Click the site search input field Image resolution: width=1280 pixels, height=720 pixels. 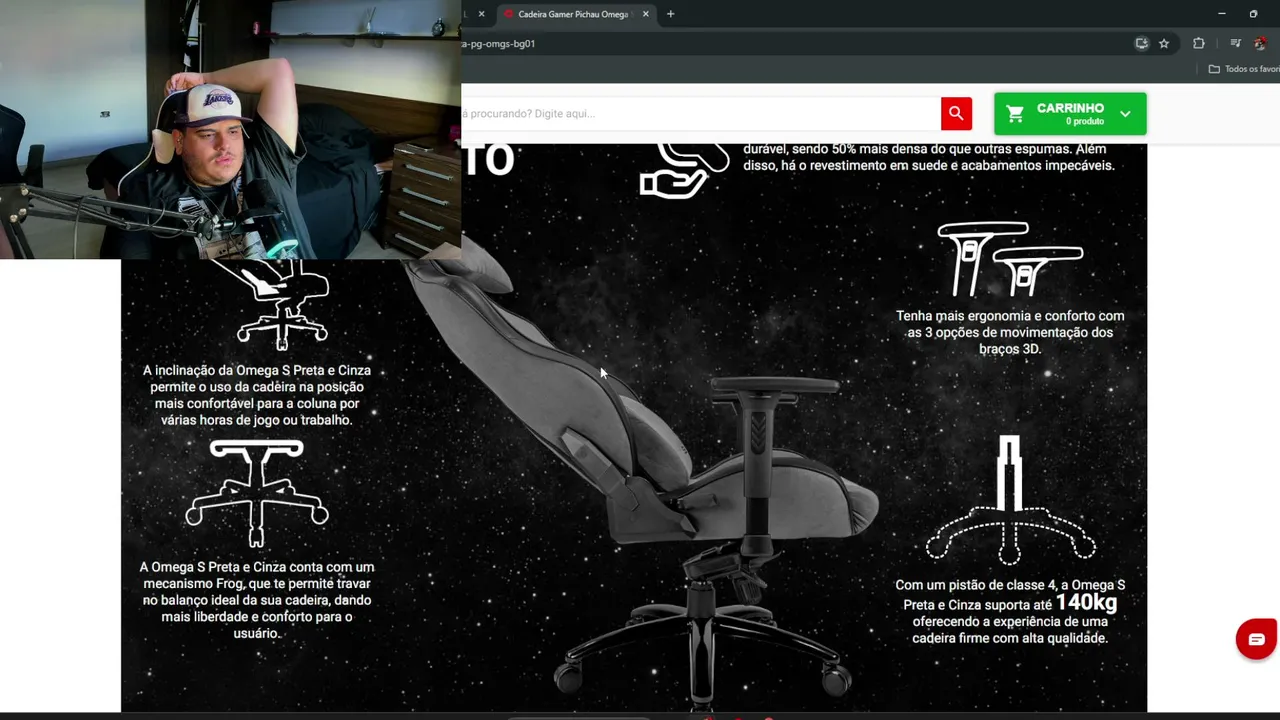pyautogui.click(x=700, y=114)
